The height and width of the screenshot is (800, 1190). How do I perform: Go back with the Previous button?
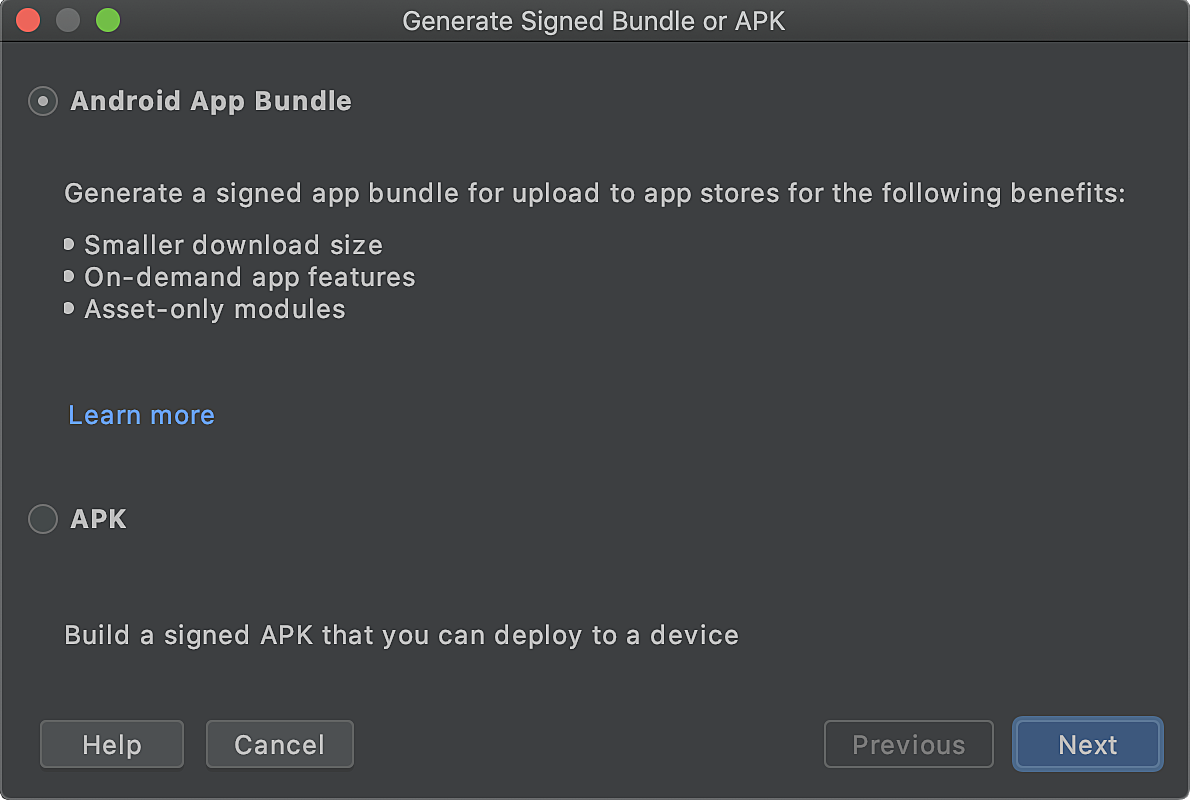click(x=908, y=745)
